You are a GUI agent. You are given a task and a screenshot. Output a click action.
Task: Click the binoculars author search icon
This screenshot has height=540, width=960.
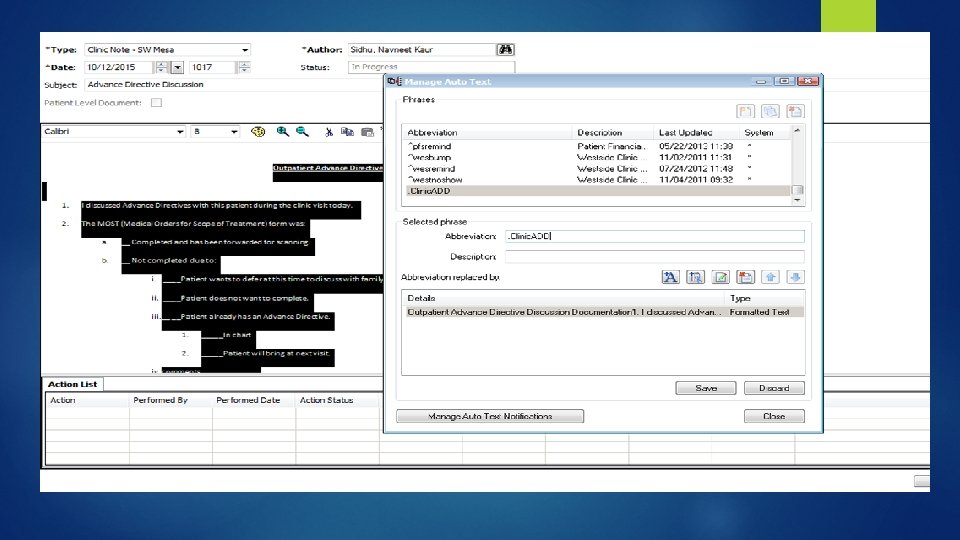[x=506, y=49]
